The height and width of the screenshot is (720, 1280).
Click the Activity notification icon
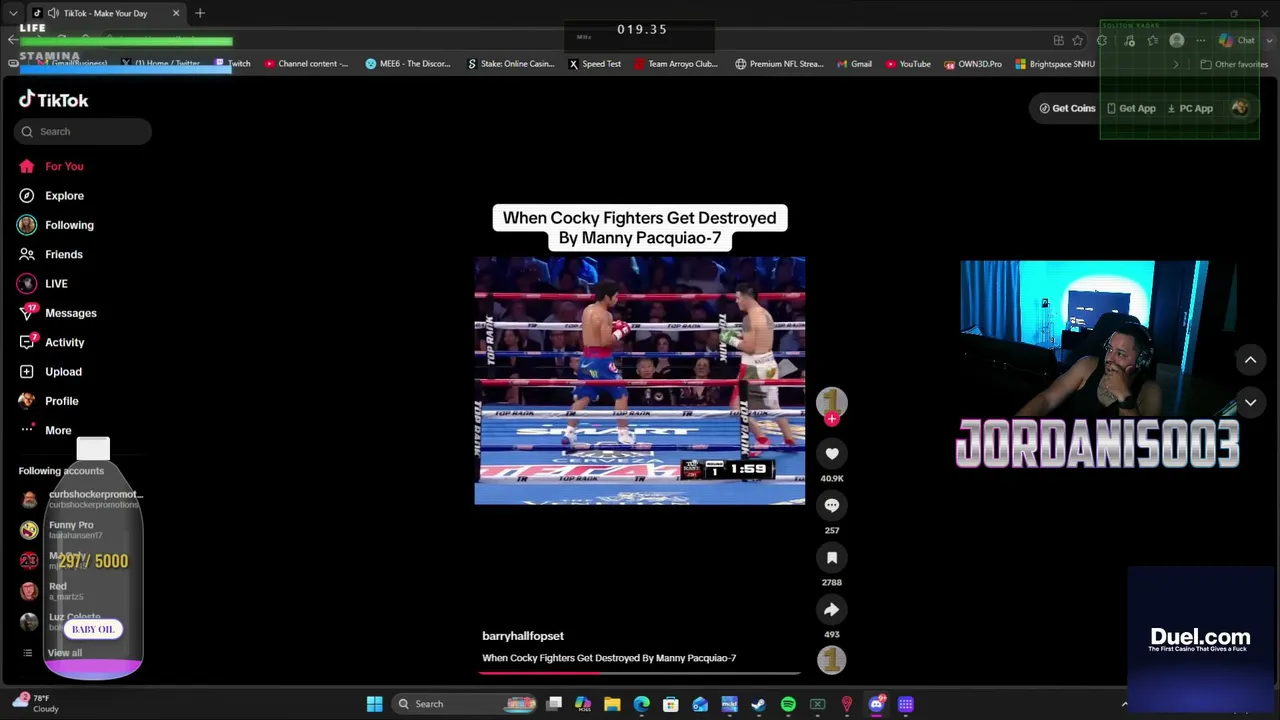tap(27, 342)
